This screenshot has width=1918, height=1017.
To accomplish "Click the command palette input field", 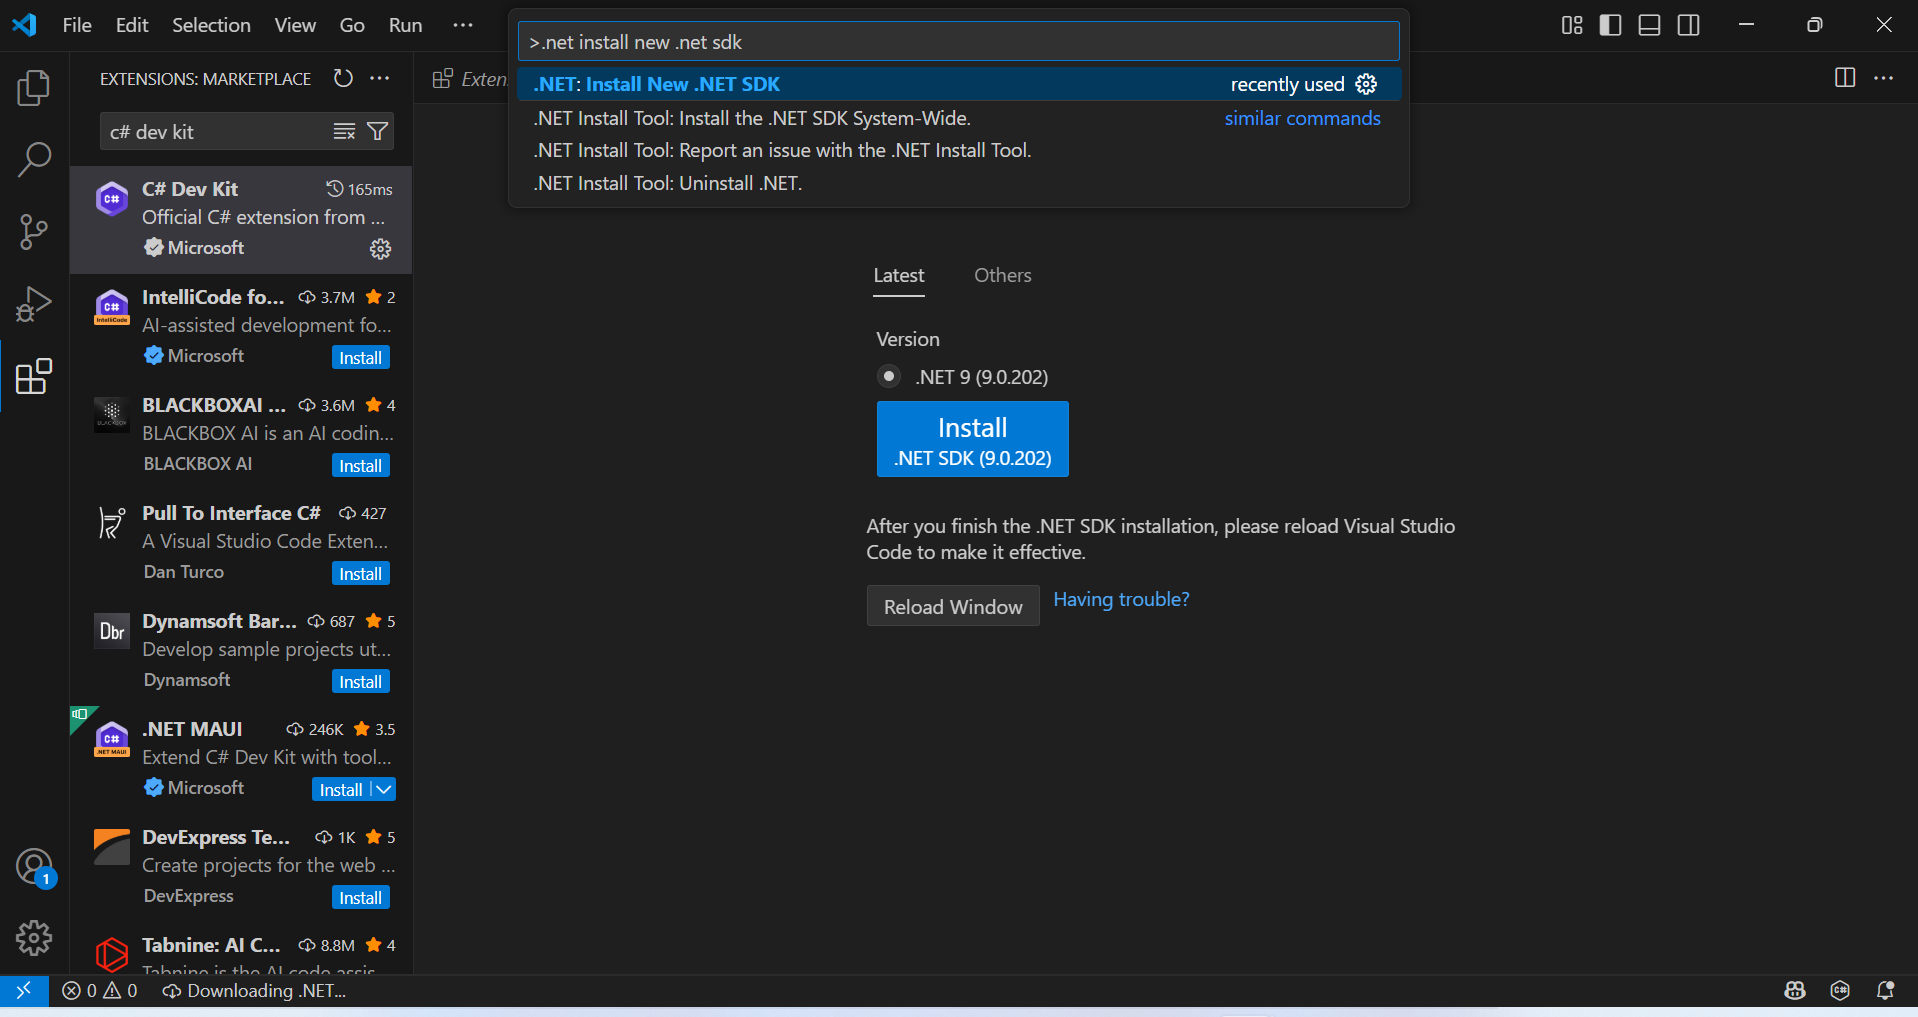I will tap(958, 42).
